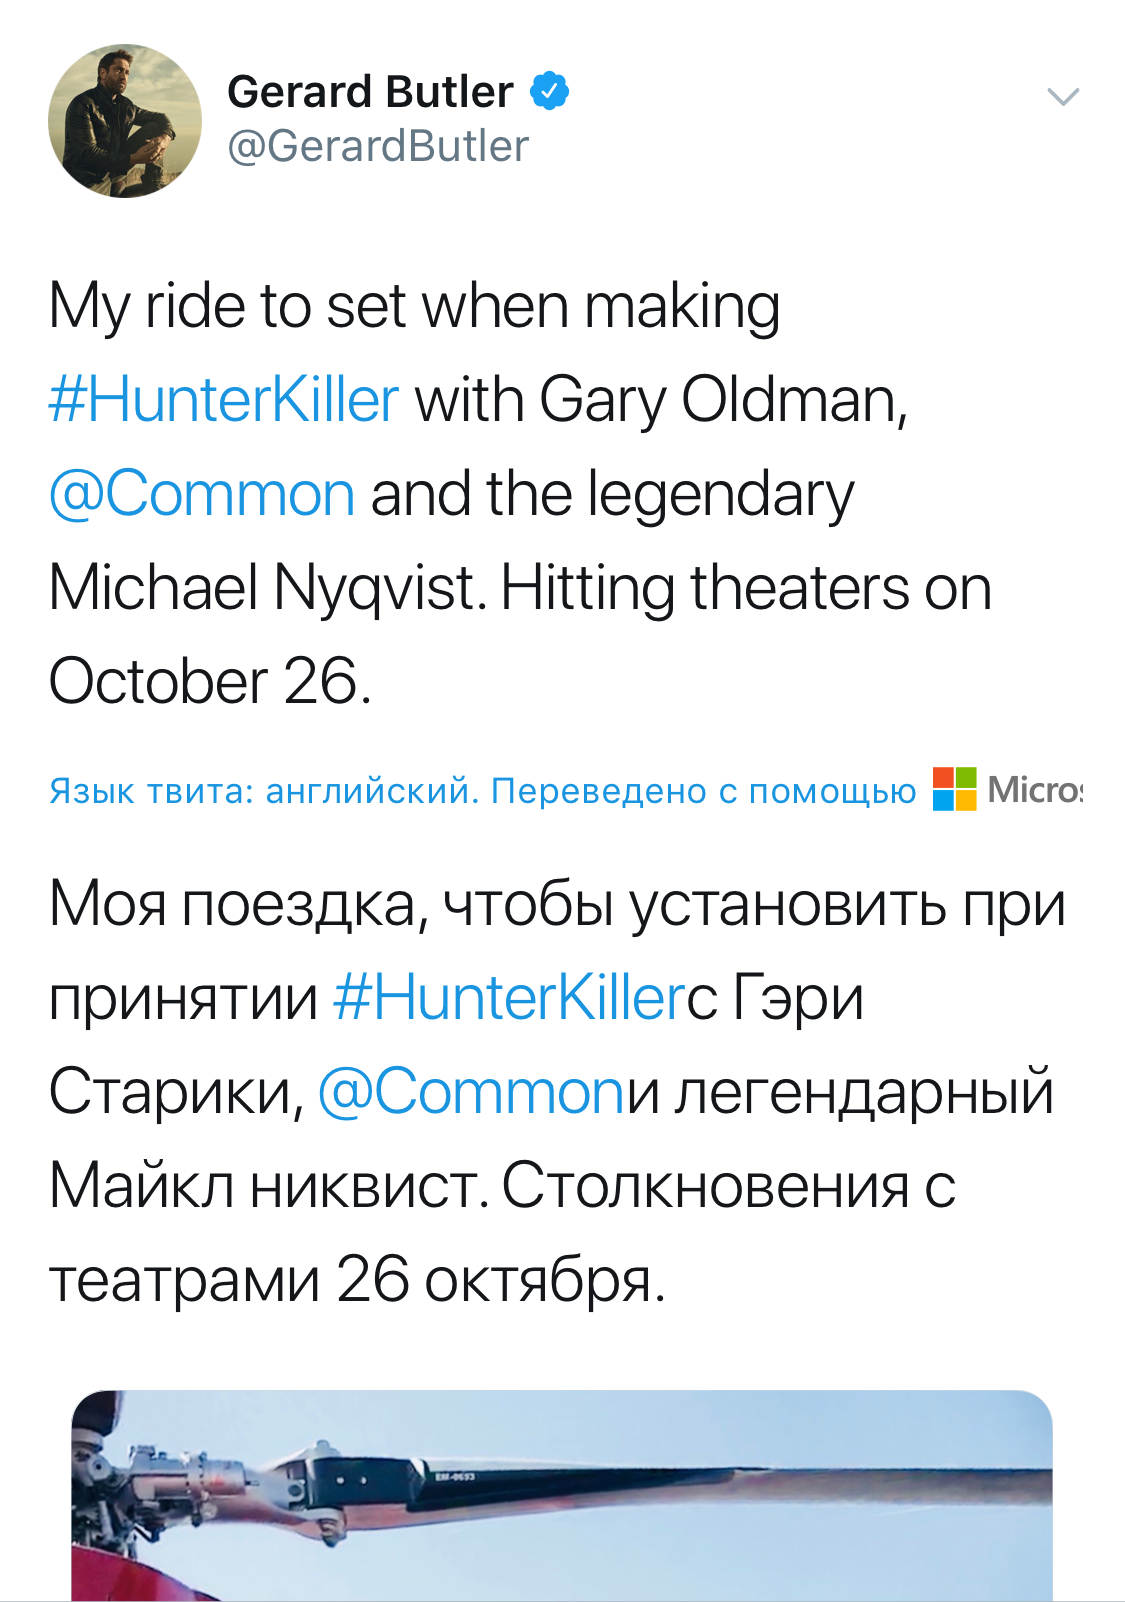Click the Microsoft four-color logo

click(x=954, y=789)
